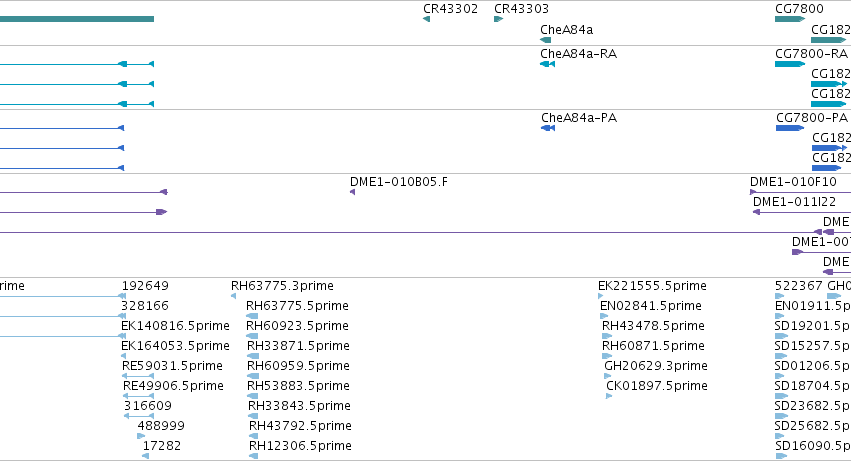The height and width of the screenshot is (461, 851).
Task: Click the CK01897.5prime EST marker
Action: (x=609, y=396)
